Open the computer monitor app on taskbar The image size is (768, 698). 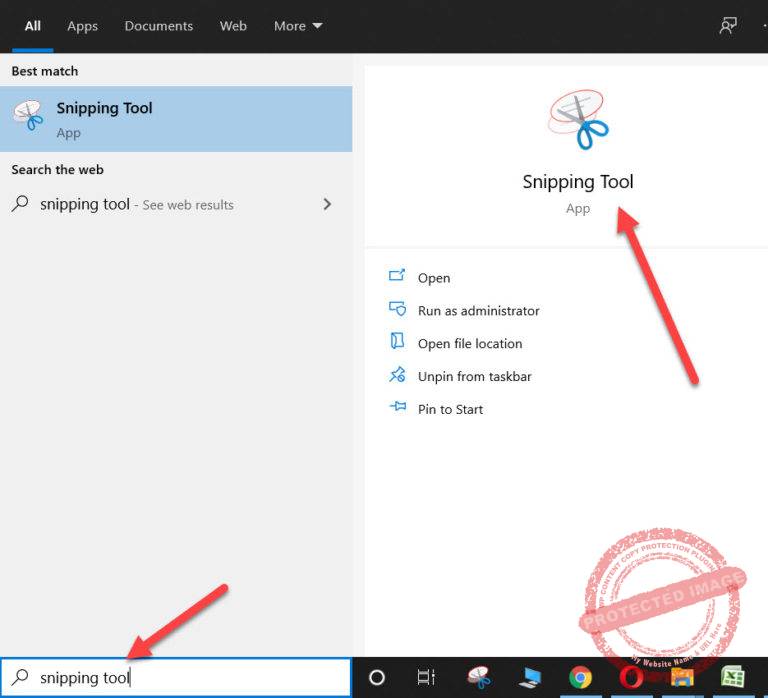[x=530, y=678]
